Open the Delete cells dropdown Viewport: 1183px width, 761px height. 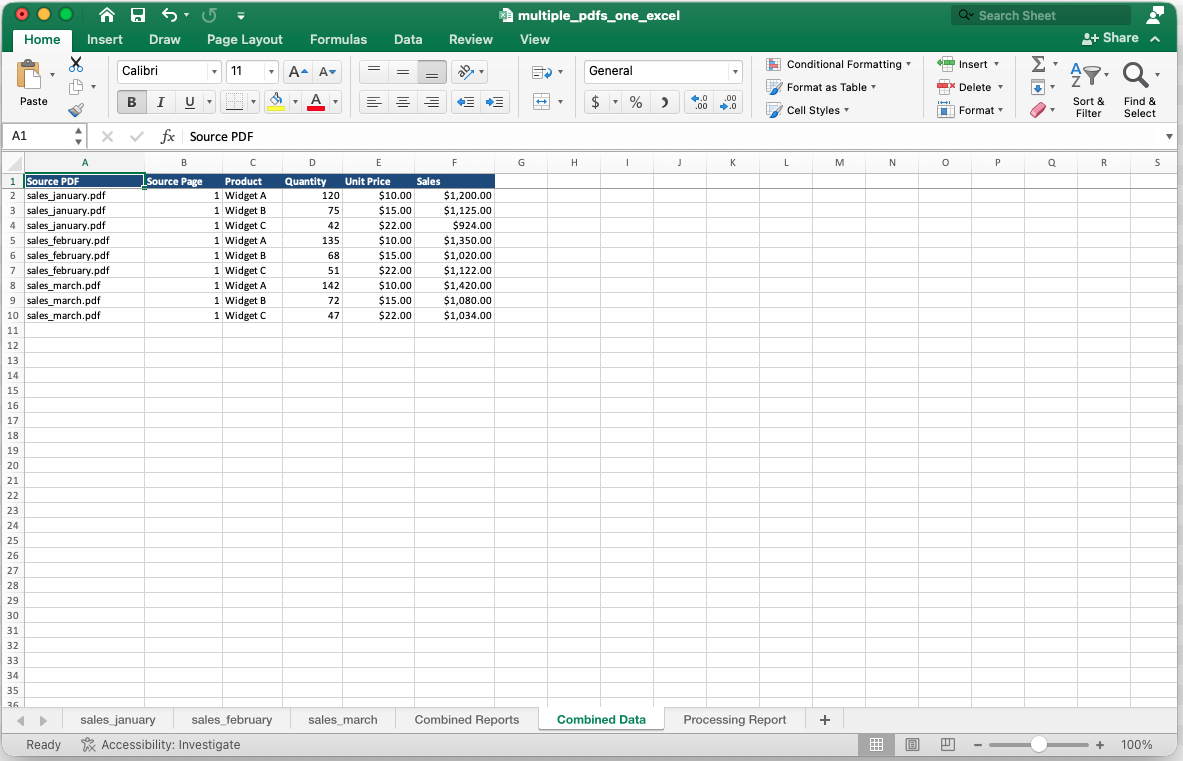tap(1000, 87)
